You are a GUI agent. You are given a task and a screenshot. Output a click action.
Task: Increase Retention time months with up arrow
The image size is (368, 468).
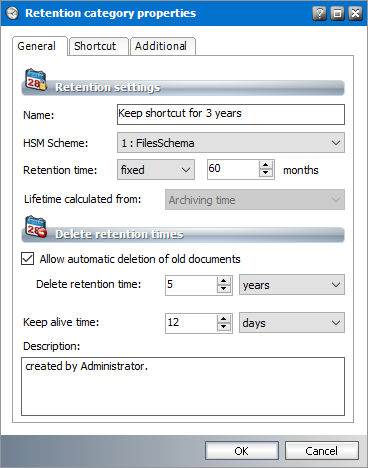click(x=266, y=165)
